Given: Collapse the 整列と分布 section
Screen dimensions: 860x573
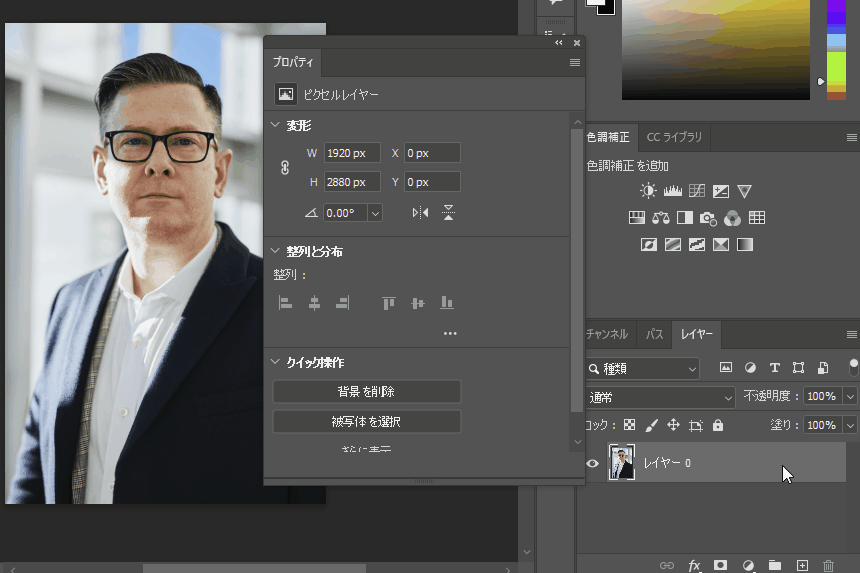Looking at the screenshot, I should 275,251.
